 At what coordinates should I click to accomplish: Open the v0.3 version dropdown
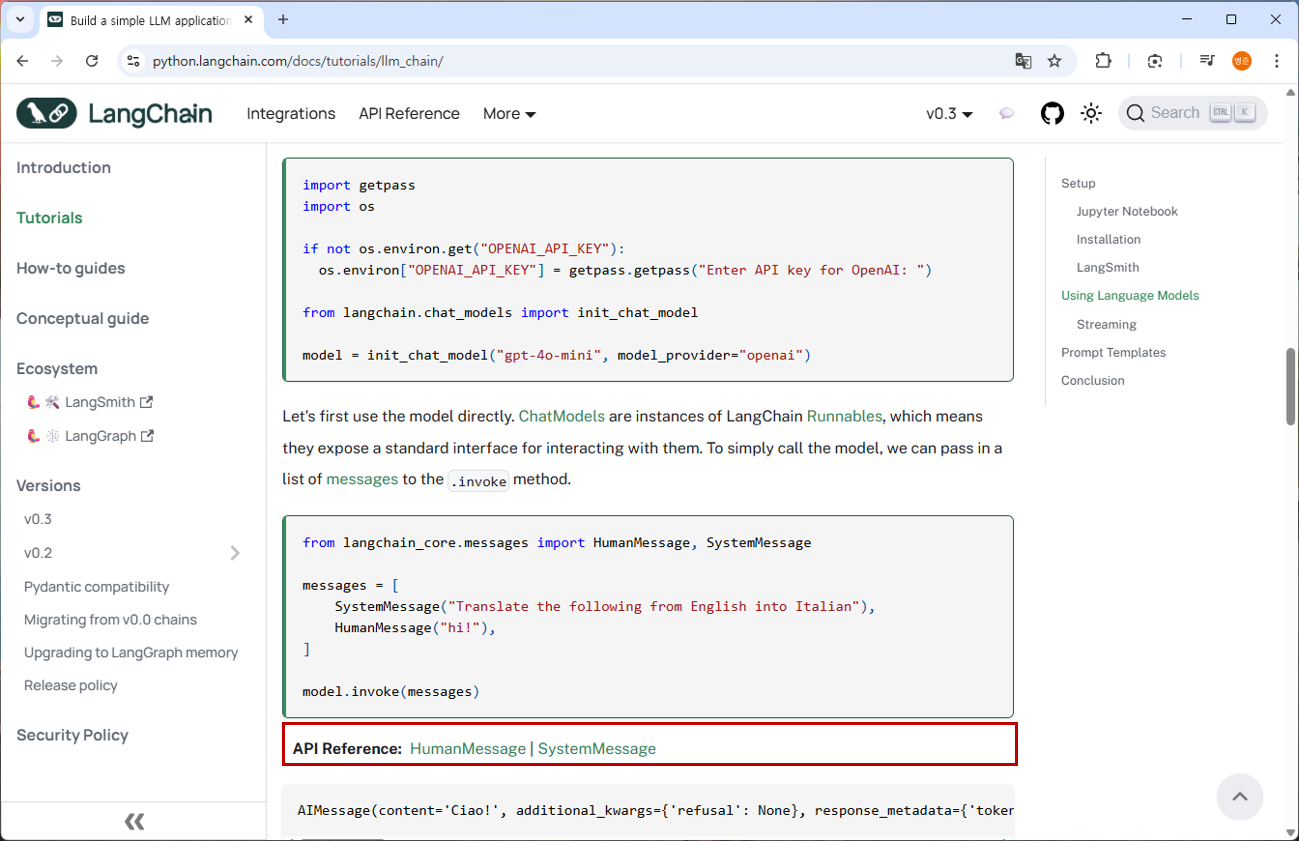click(949, 113)
